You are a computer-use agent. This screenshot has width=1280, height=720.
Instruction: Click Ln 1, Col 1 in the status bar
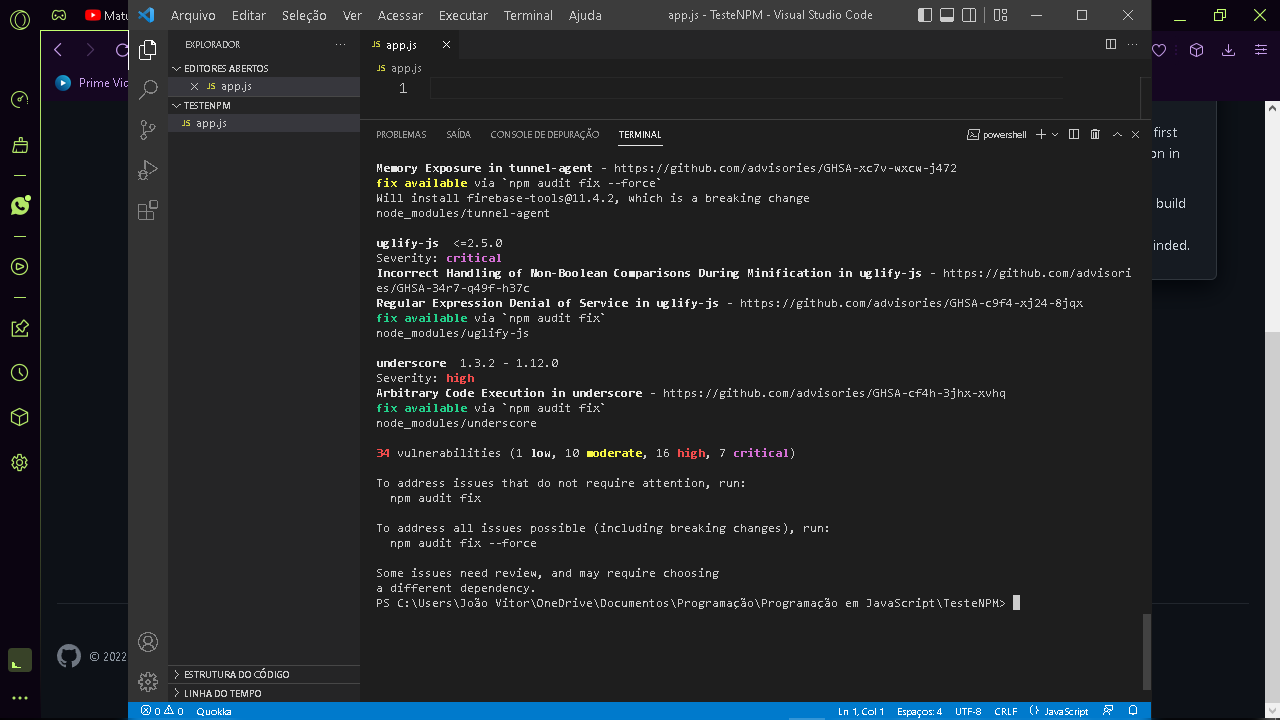click(x=860, y=711)
